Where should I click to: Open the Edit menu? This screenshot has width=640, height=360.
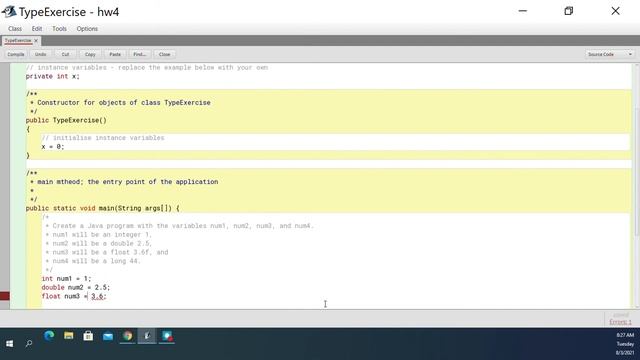[37, 29]
